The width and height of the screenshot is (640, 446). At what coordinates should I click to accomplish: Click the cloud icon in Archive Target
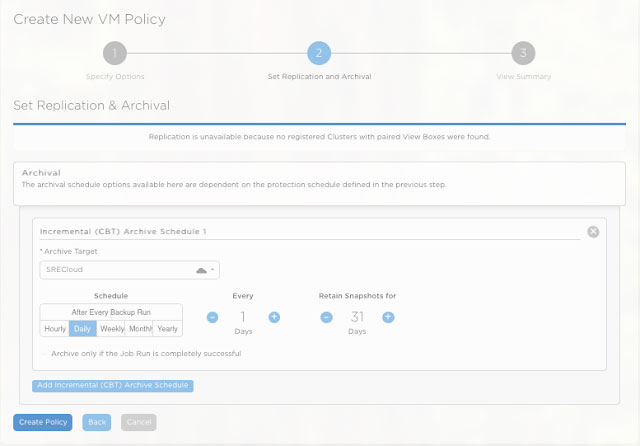tap(201, 270)
